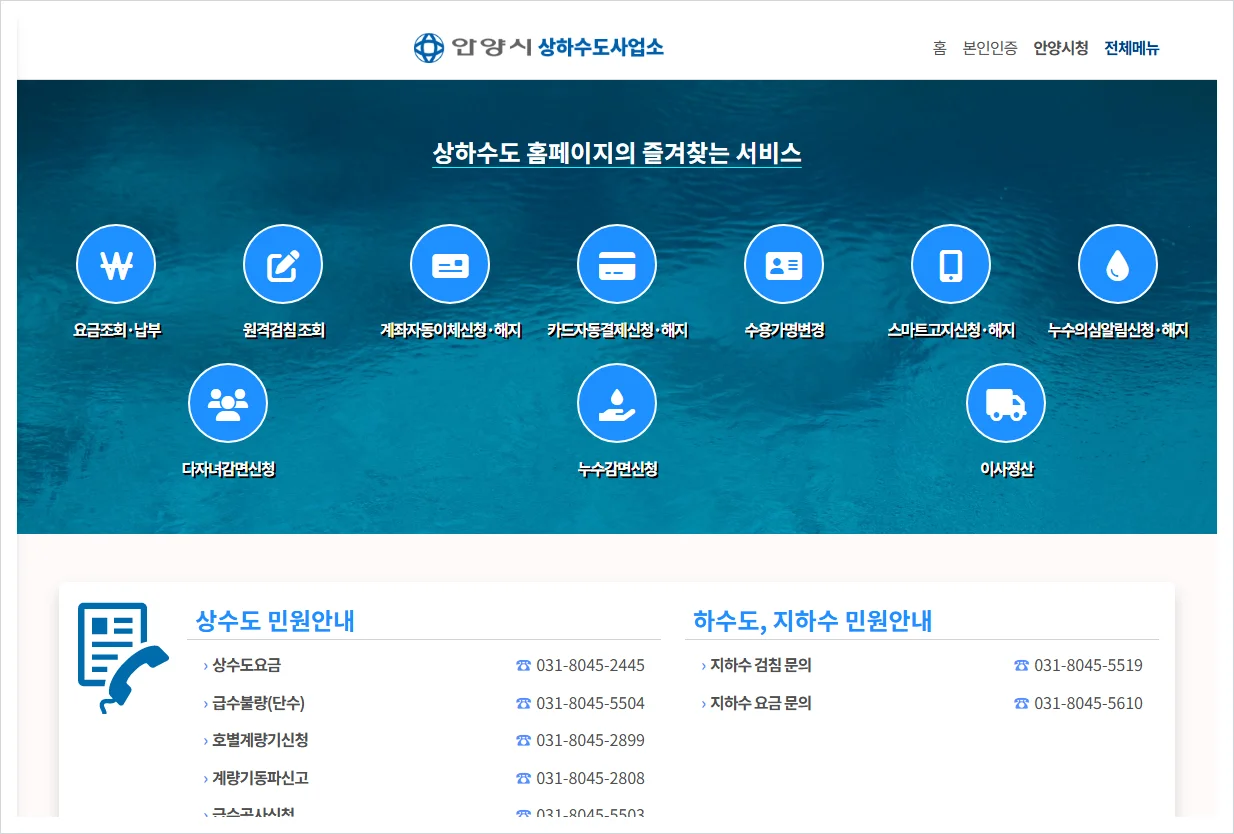This screenshot has width=1234, height=834.
Task: Click 상하수도사업소 site title
Action: pyautogui.click(x=601, y=47)
